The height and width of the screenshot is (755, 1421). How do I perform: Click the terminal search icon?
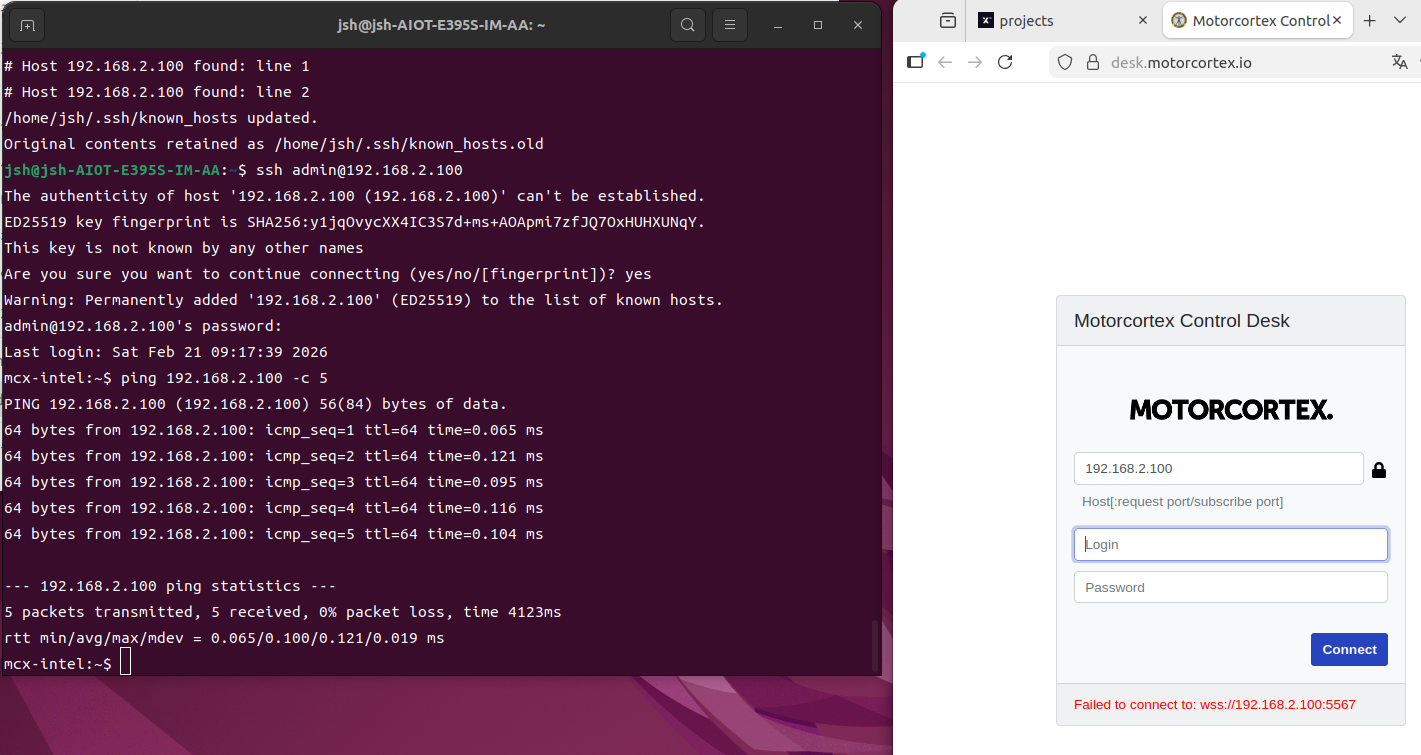click(x=688, y=25)
